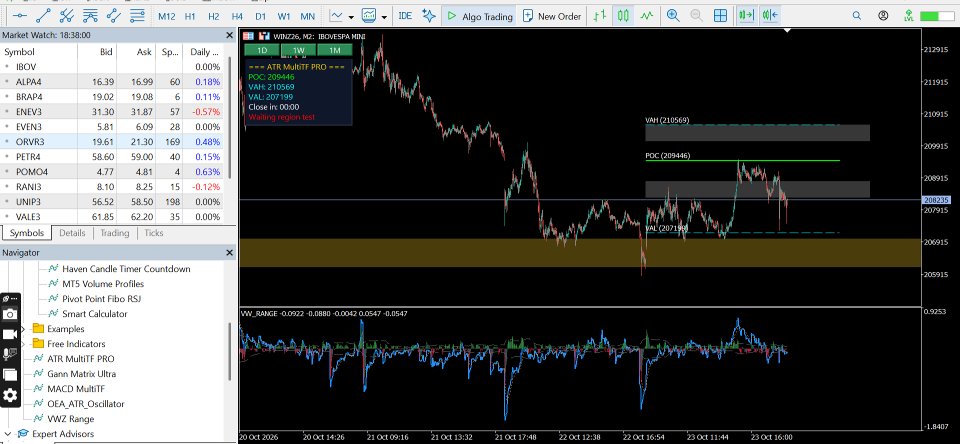Switch to Details tab in Market Watch

pos(72,233)
